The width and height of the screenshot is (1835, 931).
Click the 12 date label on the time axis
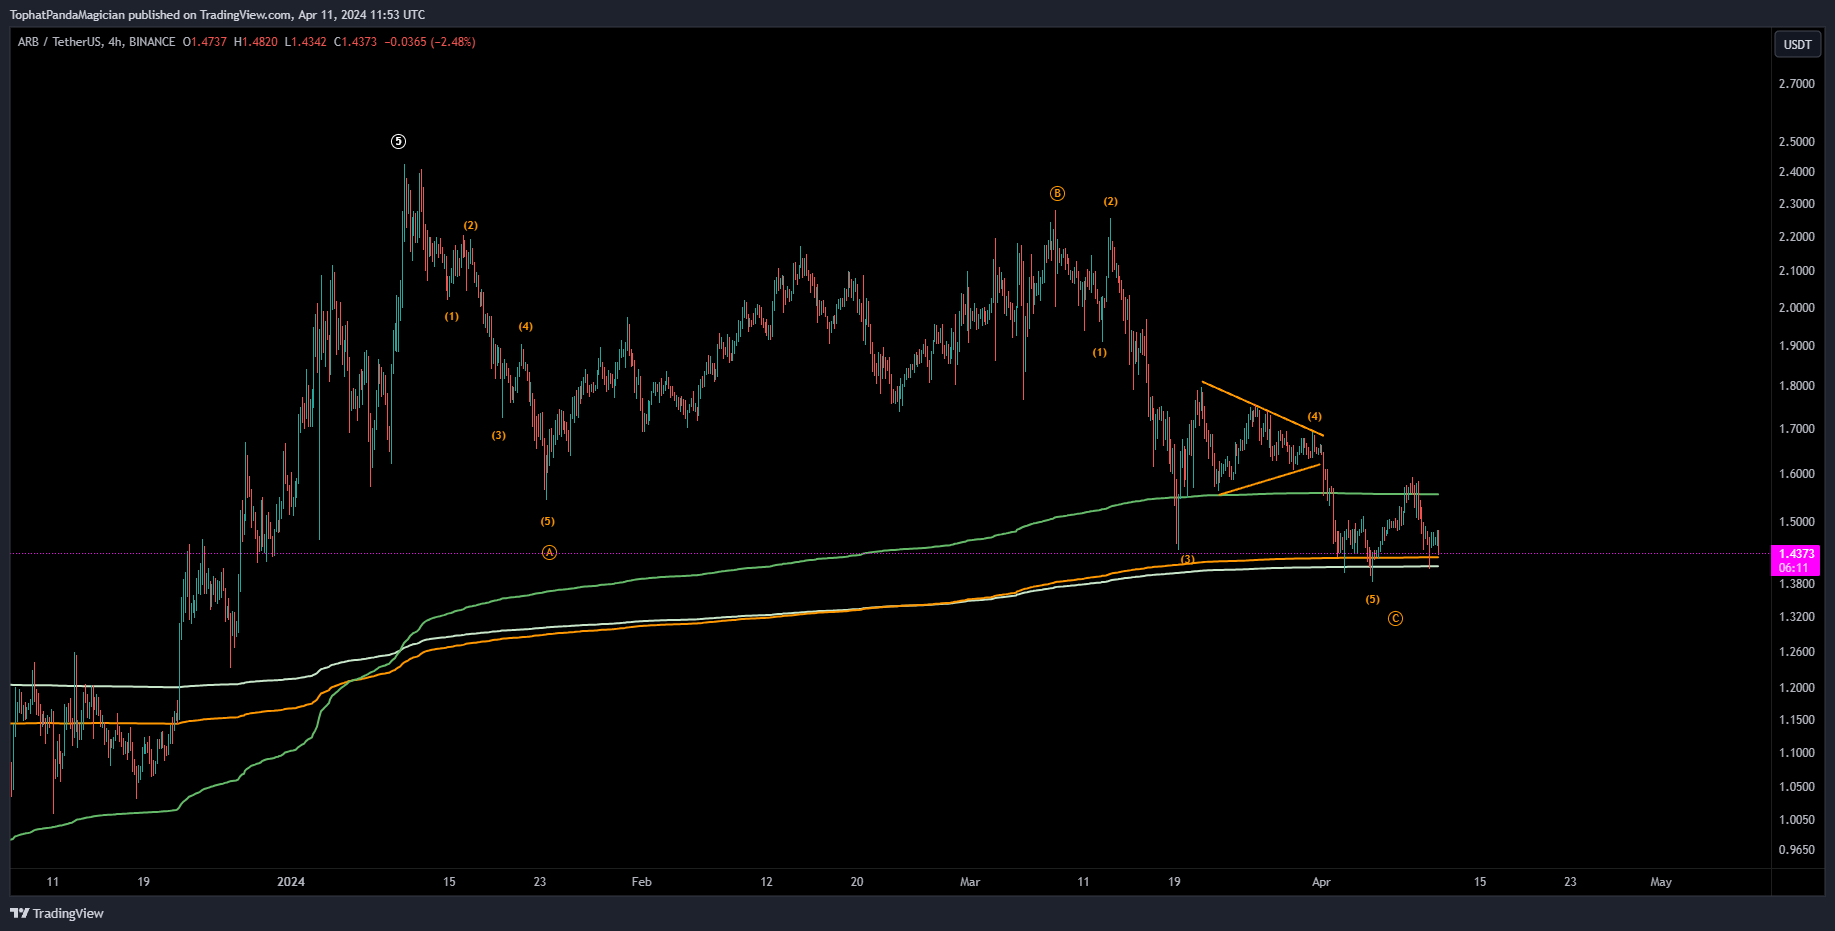coord(767,882)
